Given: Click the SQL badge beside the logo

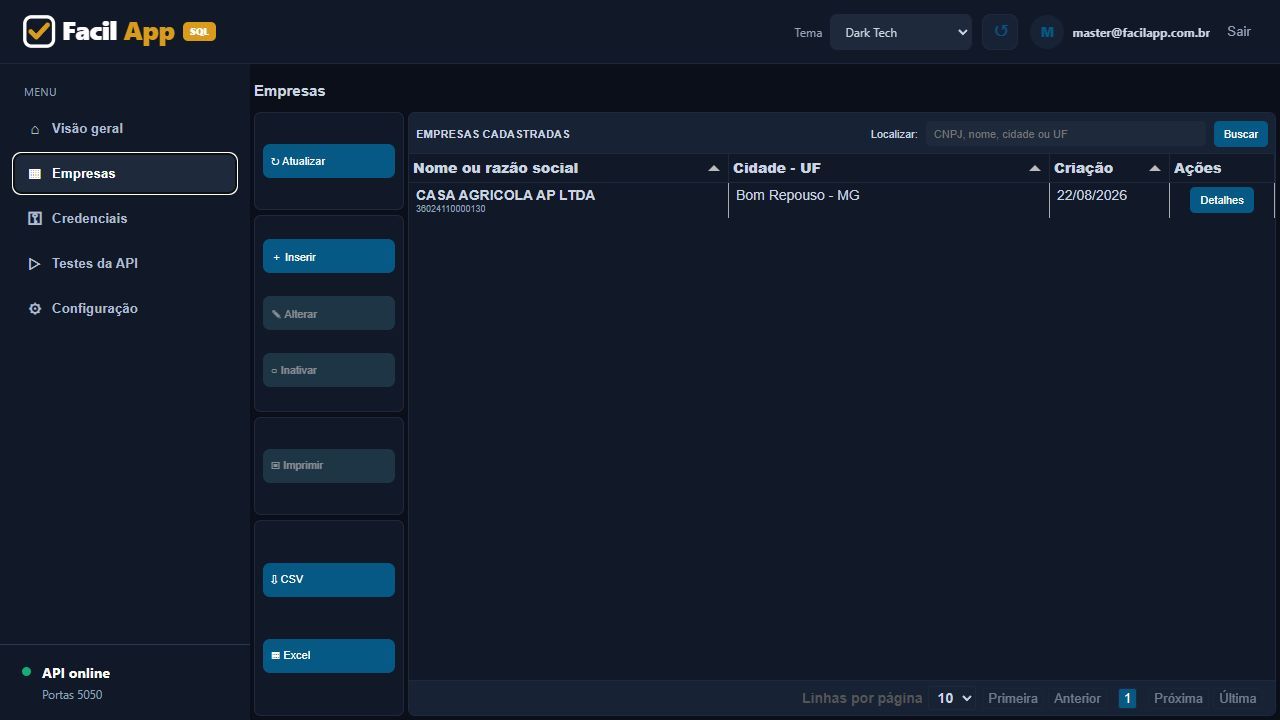Looking at the screenshot, I should [x=199, y=32].
